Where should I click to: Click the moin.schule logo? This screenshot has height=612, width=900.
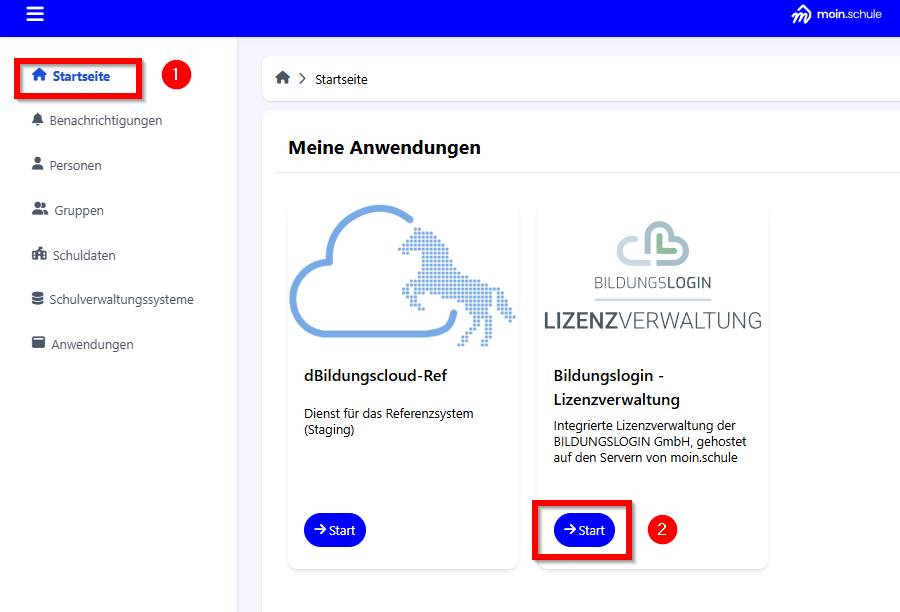(x=836, y=14)
